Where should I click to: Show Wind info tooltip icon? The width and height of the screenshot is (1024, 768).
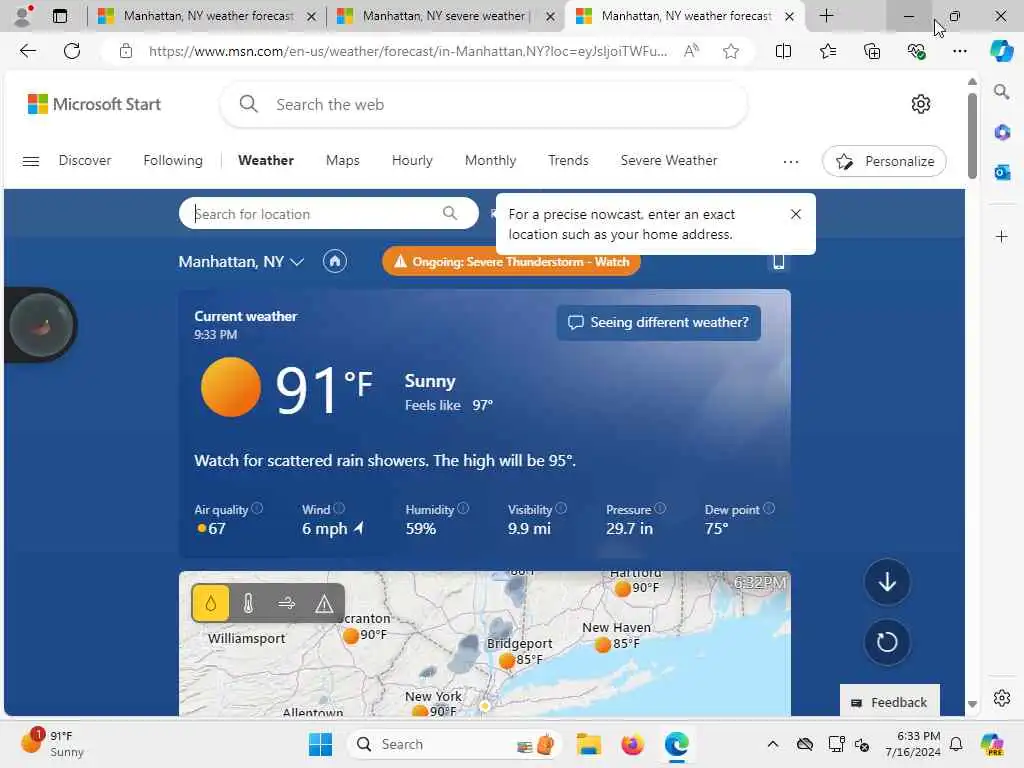(339, 508)
